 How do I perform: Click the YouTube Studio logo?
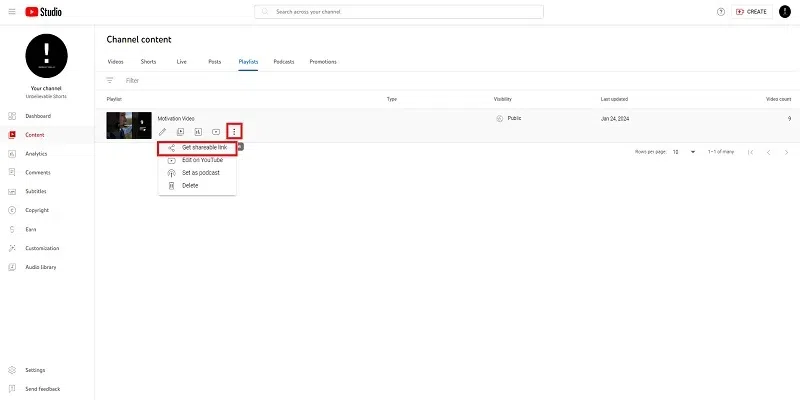click(43, 12)
